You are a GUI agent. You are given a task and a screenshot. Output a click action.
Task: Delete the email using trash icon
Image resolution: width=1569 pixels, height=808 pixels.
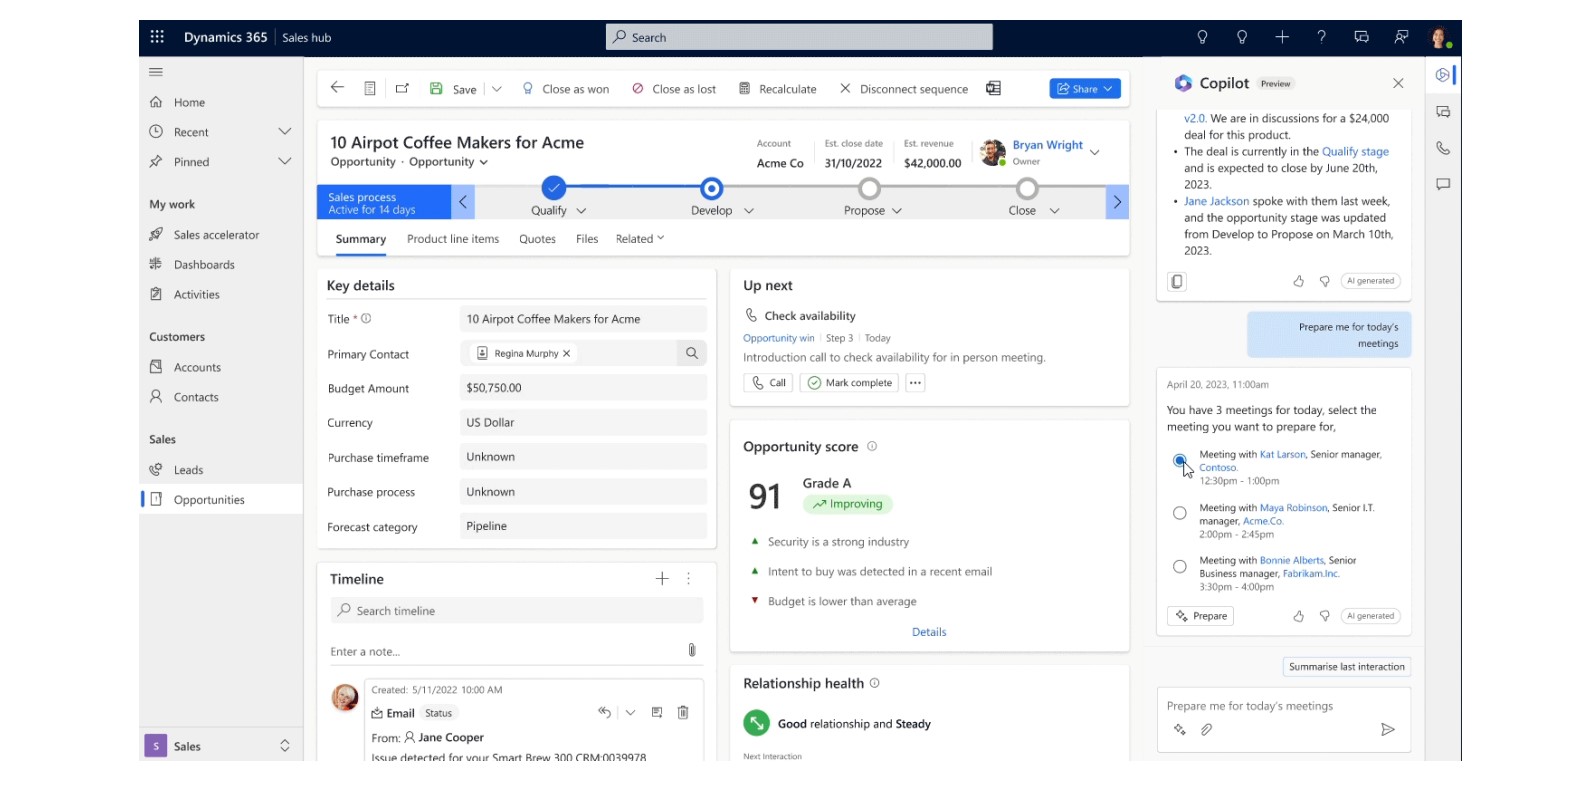click(x=683, y=713)
